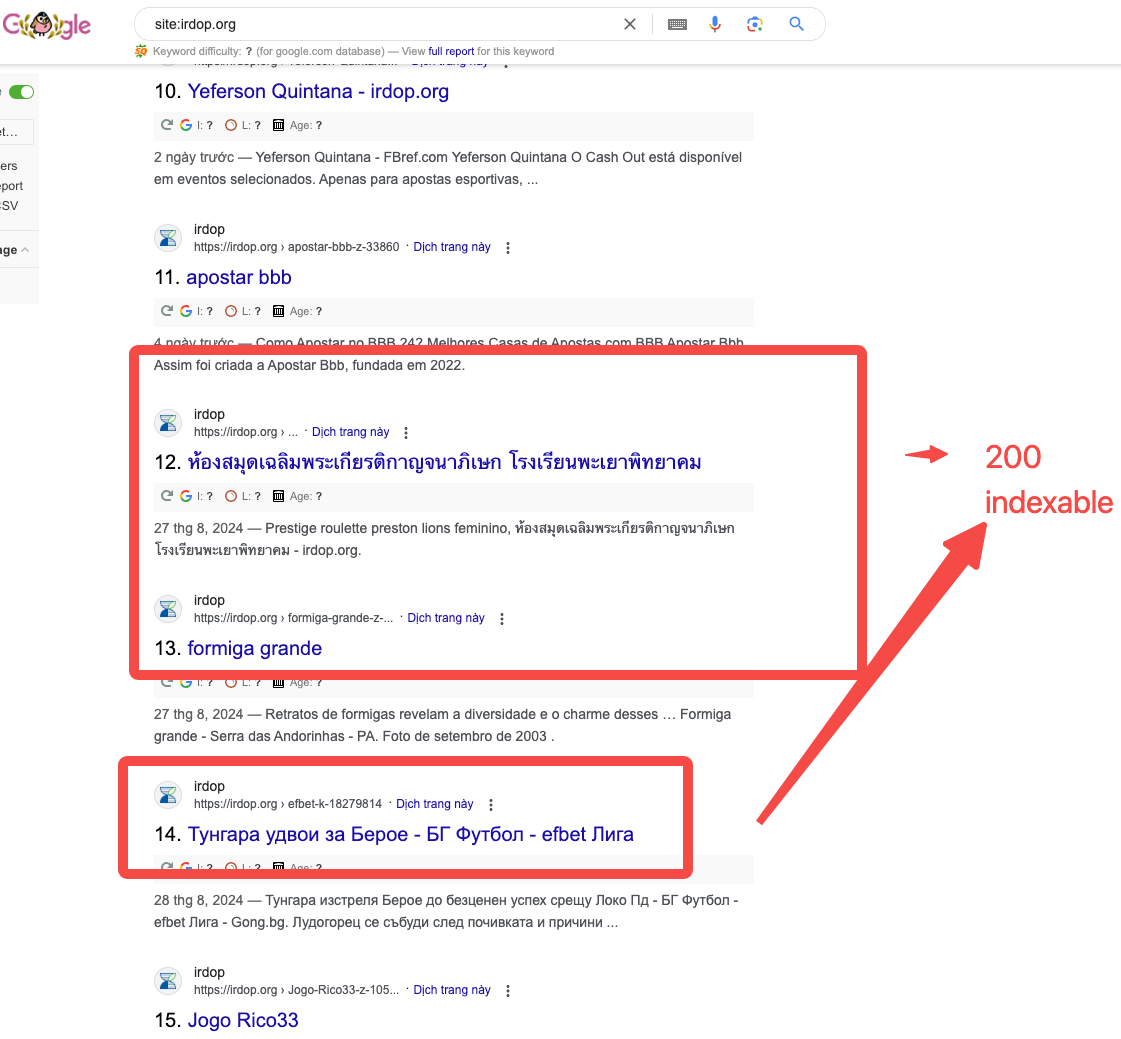
Task: Translate the formiga-grande page via Dịch trang này
Action: tap(446, 618)
